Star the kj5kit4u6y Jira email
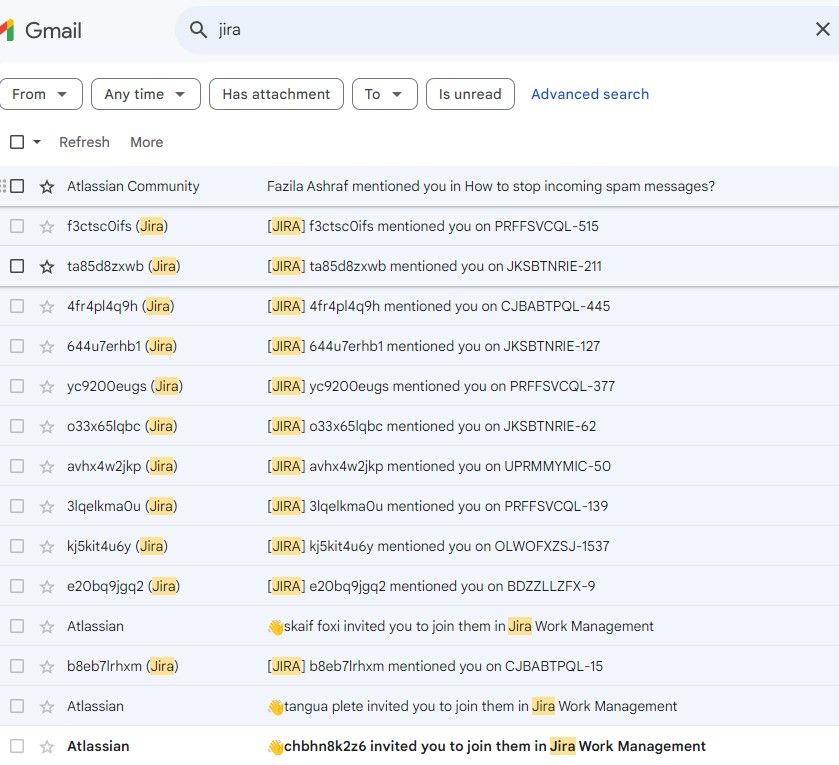The width and height of the screenshot is (839, 765). pyautogui.click(x=47, y=546)
